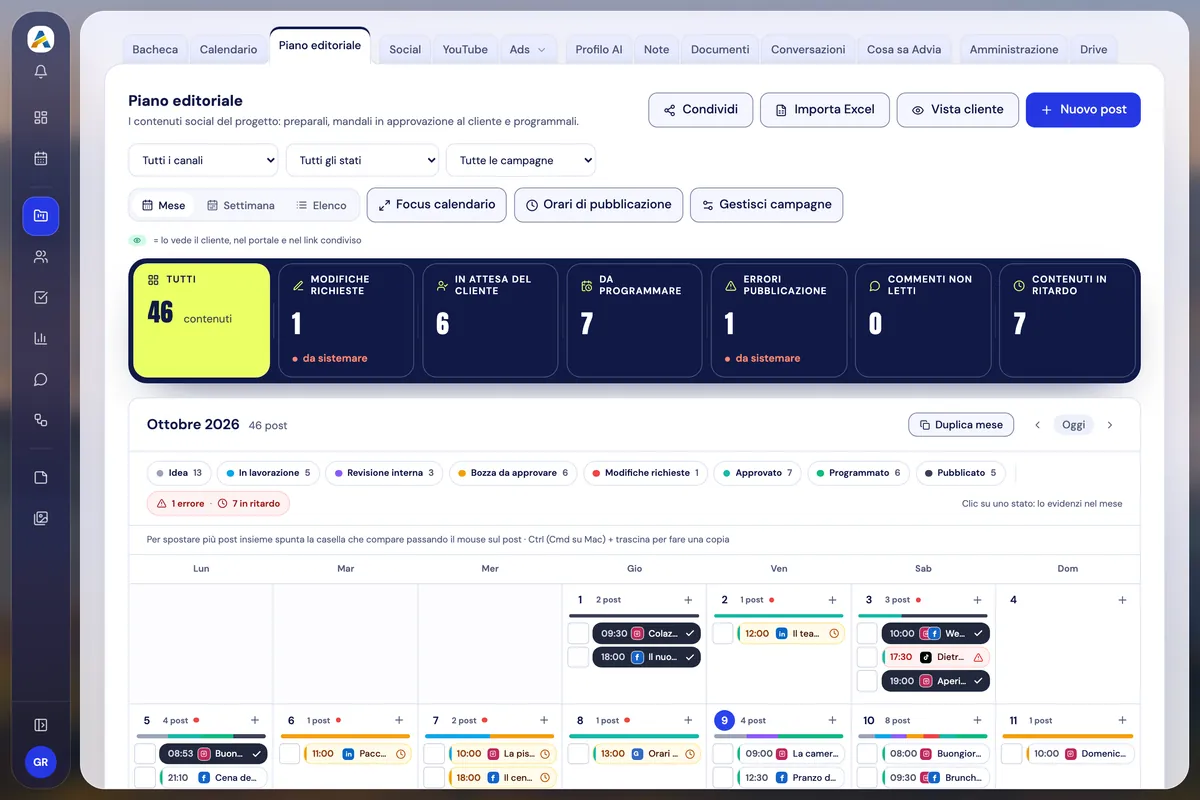Filter by Programmato status chip

858,473
